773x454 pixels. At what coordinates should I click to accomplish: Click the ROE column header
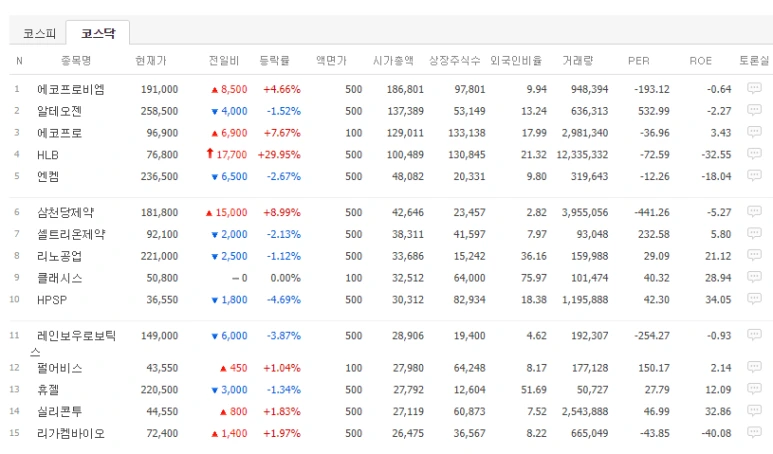point(700,61)
